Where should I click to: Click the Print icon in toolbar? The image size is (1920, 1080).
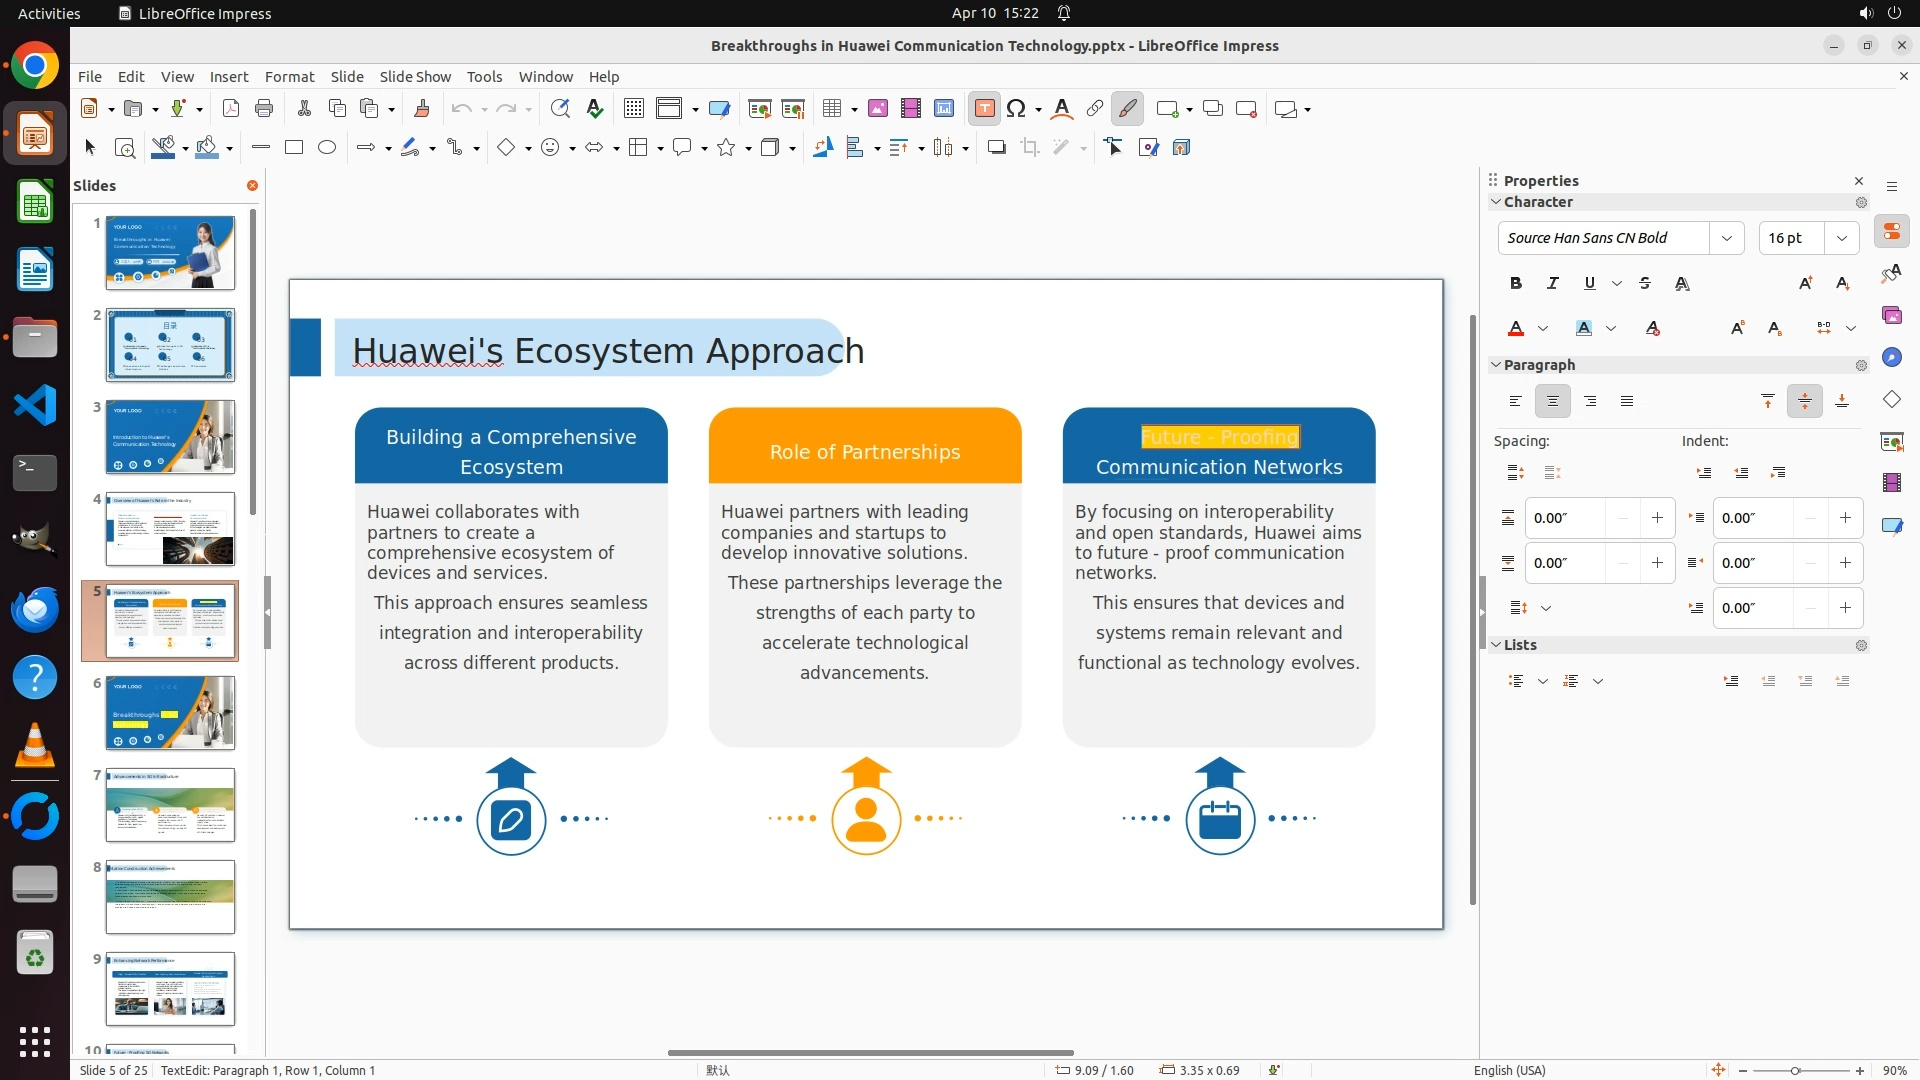(264, 109)
